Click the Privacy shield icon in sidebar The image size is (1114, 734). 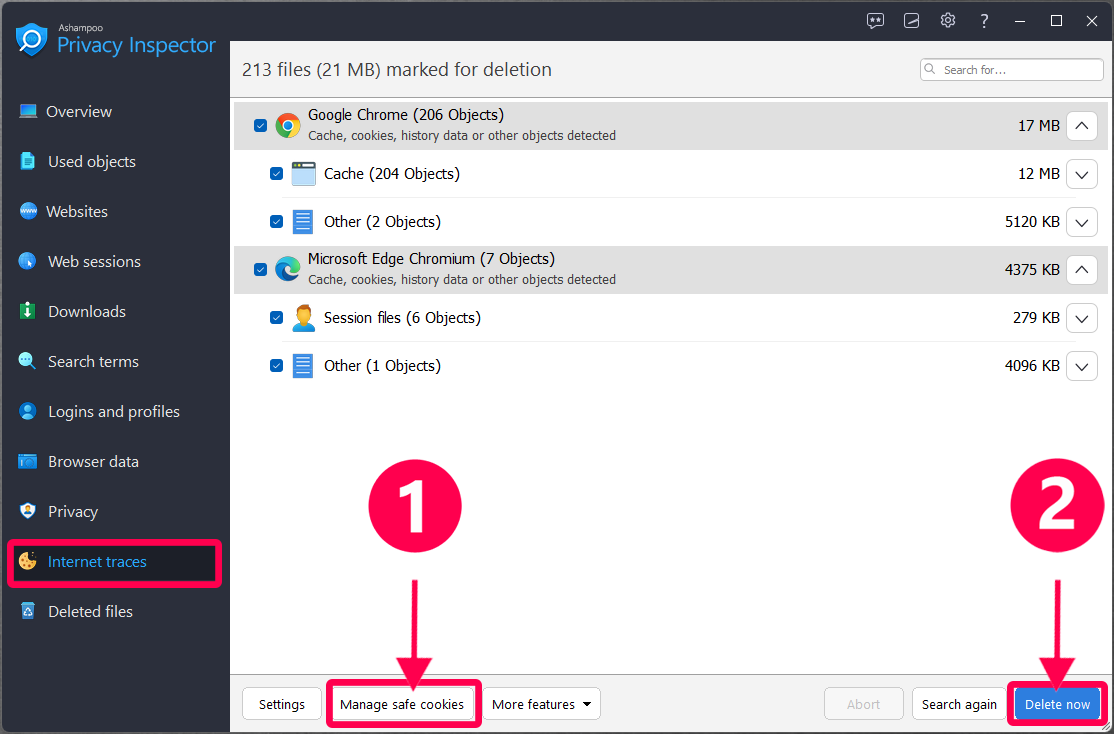[x=28, y=511]
